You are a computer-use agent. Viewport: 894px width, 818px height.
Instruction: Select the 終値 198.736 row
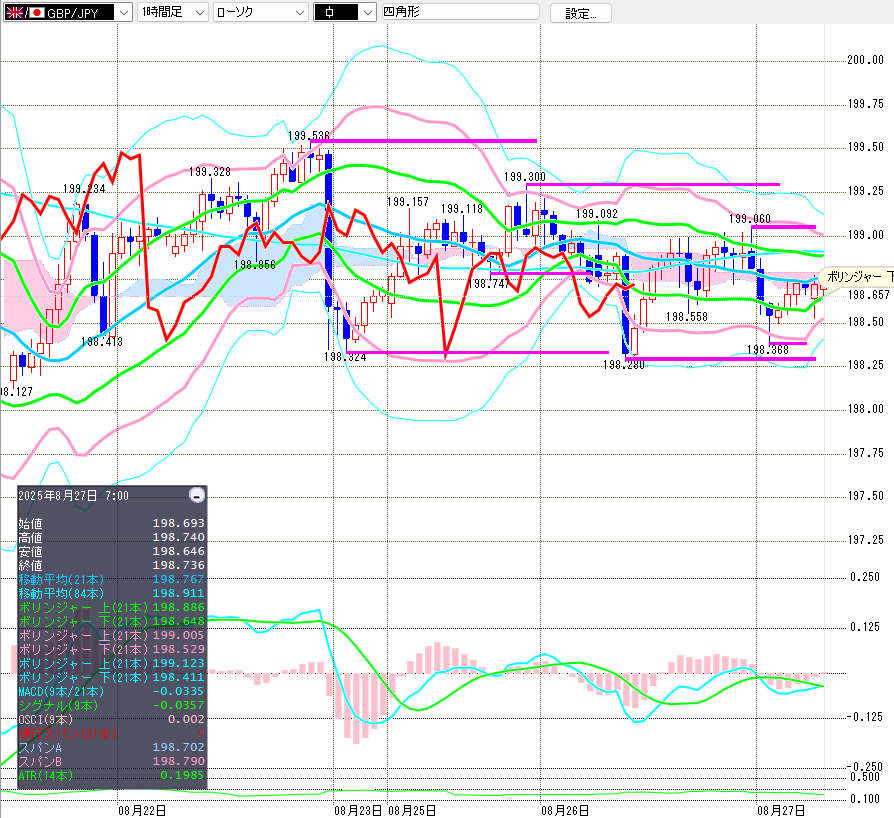(112, 565)
